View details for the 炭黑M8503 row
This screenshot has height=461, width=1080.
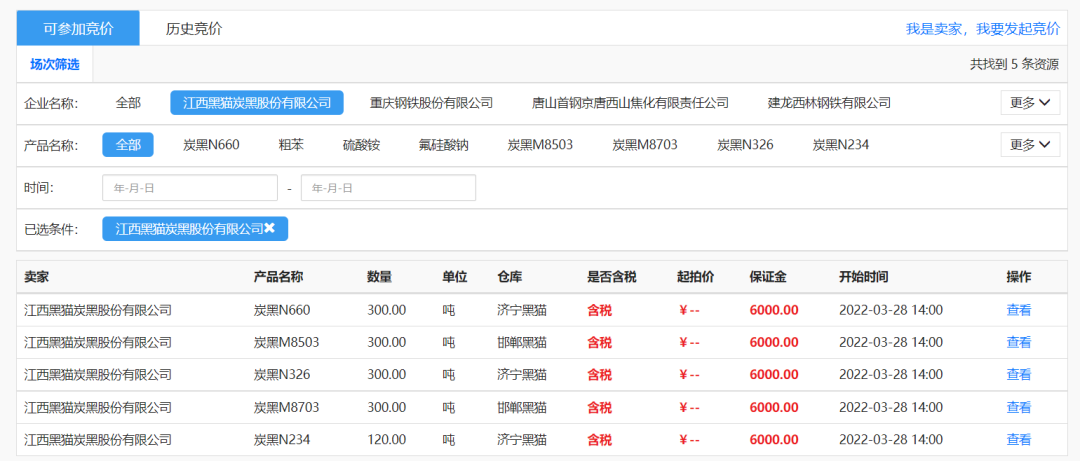[x=1019, y=342]
